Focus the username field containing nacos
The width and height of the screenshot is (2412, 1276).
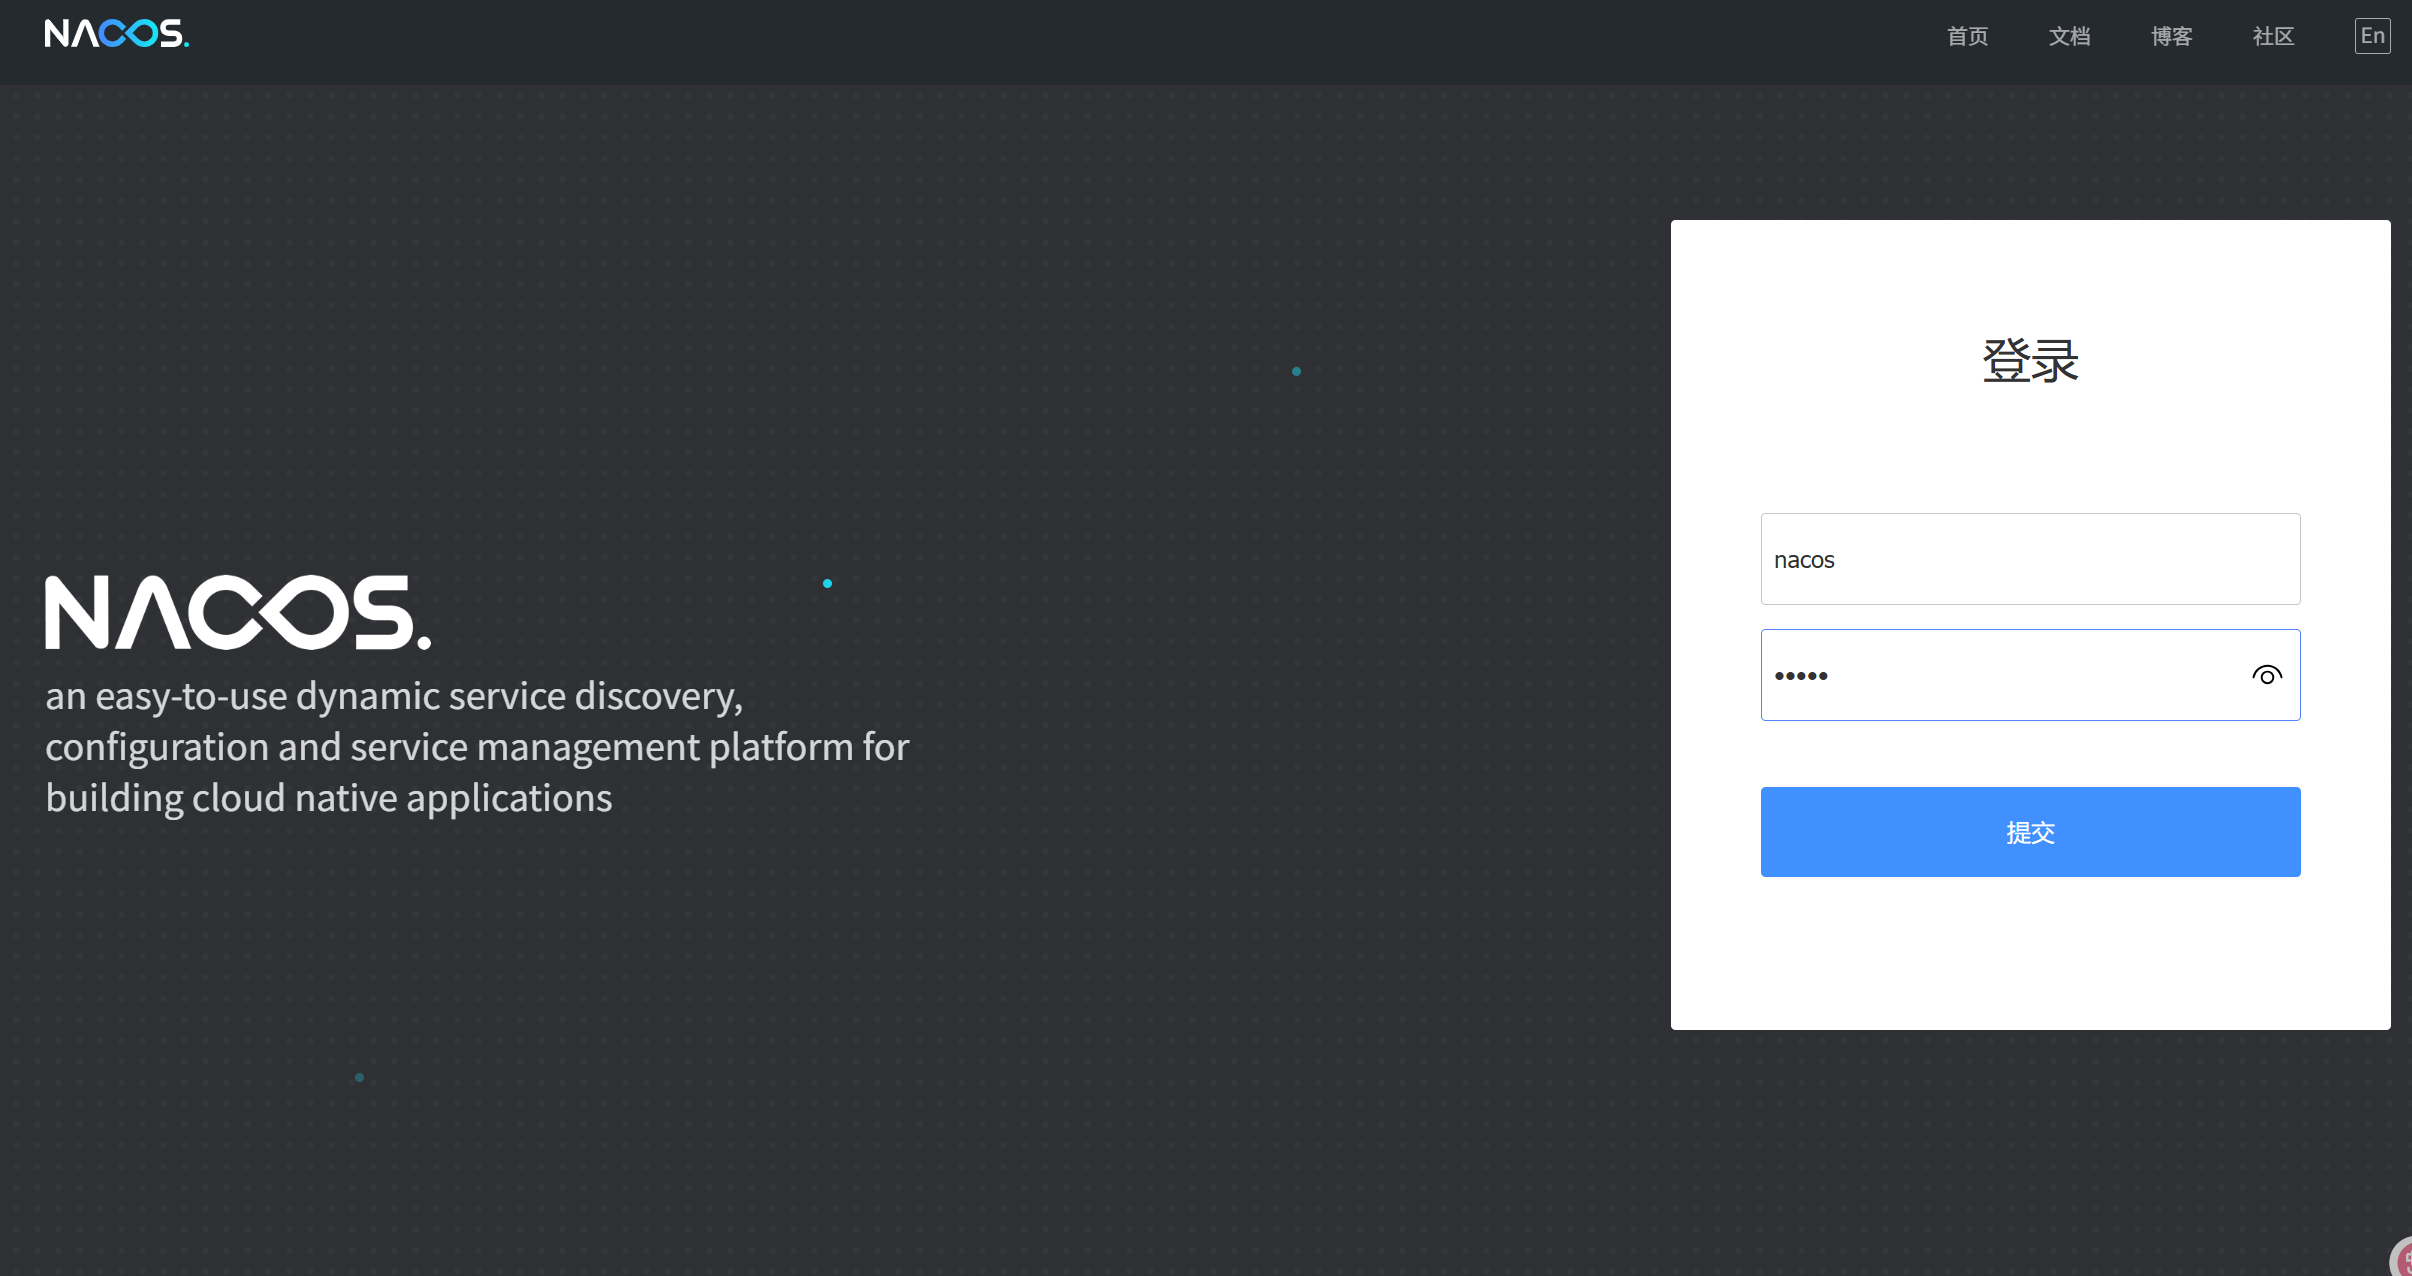pyautogui.click(x=2030, y=559)
